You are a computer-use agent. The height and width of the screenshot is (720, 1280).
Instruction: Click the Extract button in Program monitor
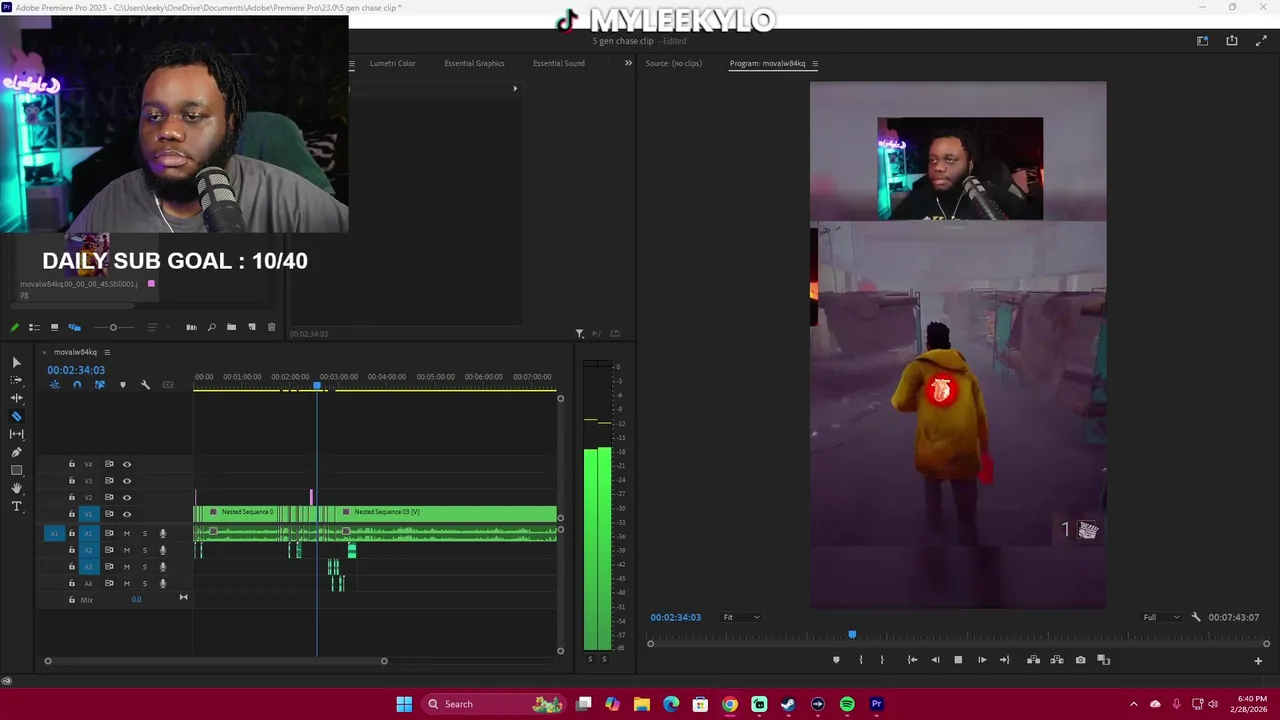1057,660
